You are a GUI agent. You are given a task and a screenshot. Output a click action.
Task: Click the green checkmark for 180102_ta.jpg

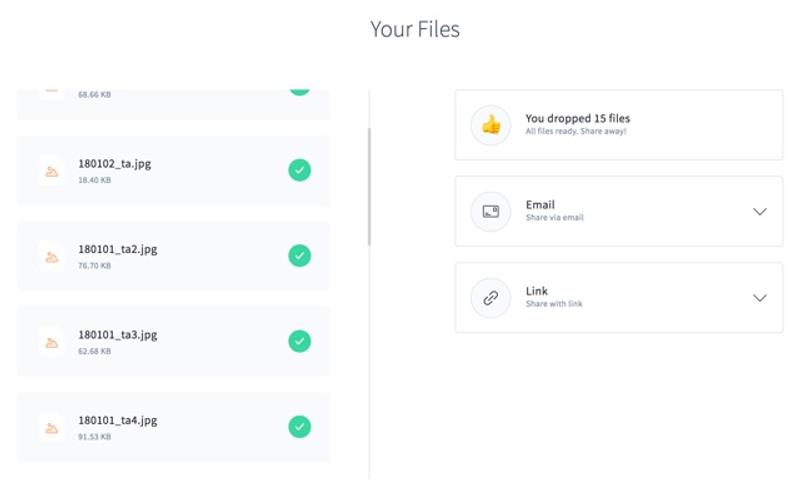(x=299, y=170)
